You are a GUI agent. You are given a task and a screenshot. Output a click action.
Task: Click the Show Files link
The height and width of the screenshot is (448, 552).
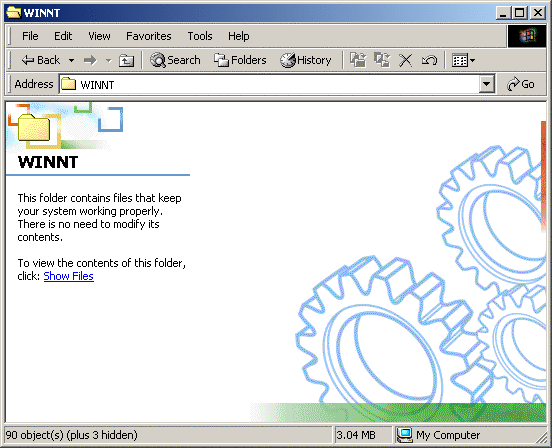[69, 276]
